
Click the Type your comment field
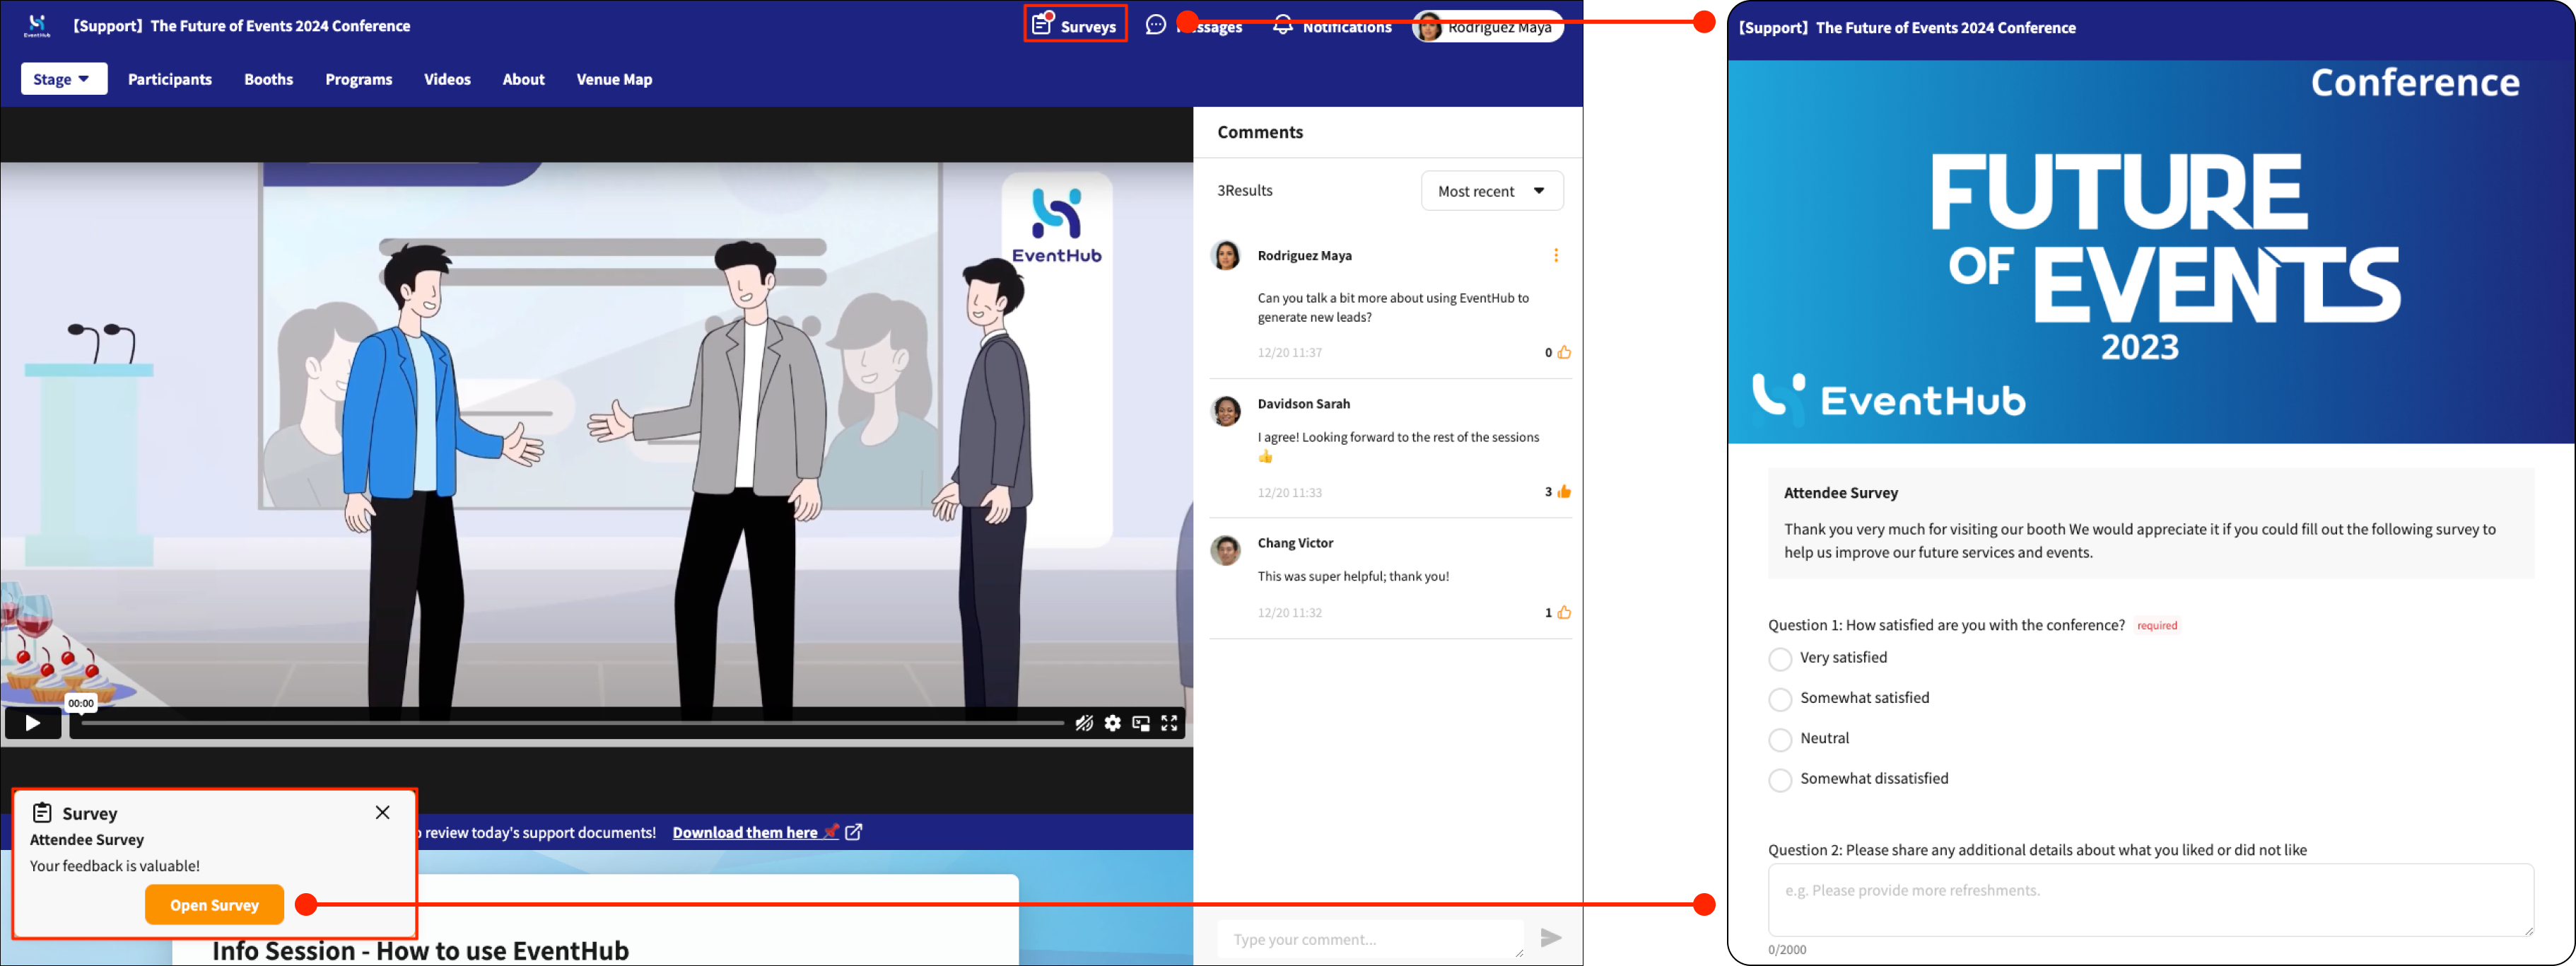tap(1370, 939)
